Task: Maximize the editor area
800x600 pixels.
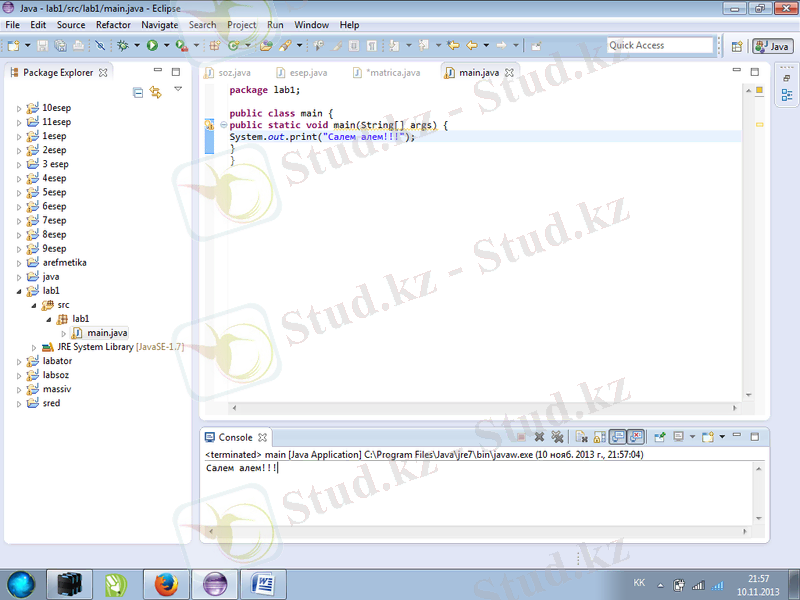Action: click(x=755, y=72)
